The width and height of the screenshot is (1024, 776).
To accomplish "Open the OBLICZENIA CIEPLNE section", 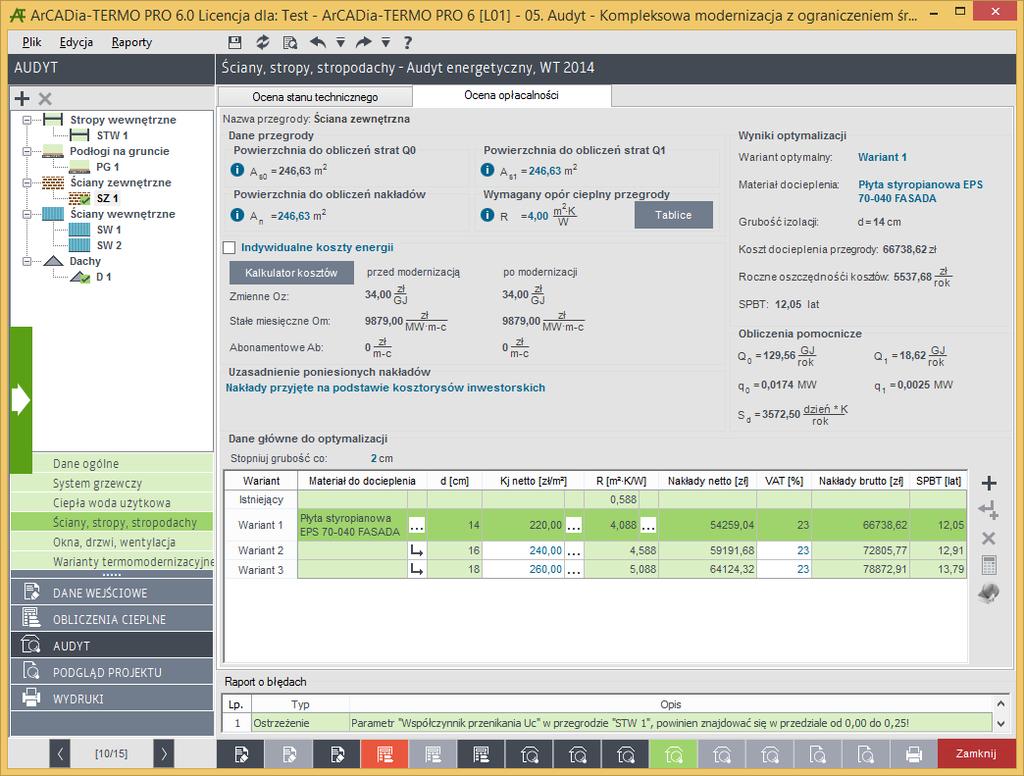I will pyautogui.click(x=112, y=619).
